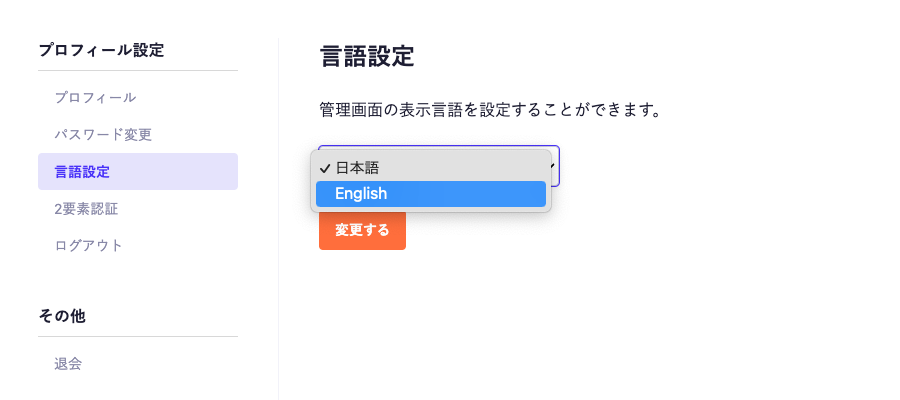This screenshot has height=400, width=900.
Task: Go to パスワード変更 page
Action: (x=103, y=134)
